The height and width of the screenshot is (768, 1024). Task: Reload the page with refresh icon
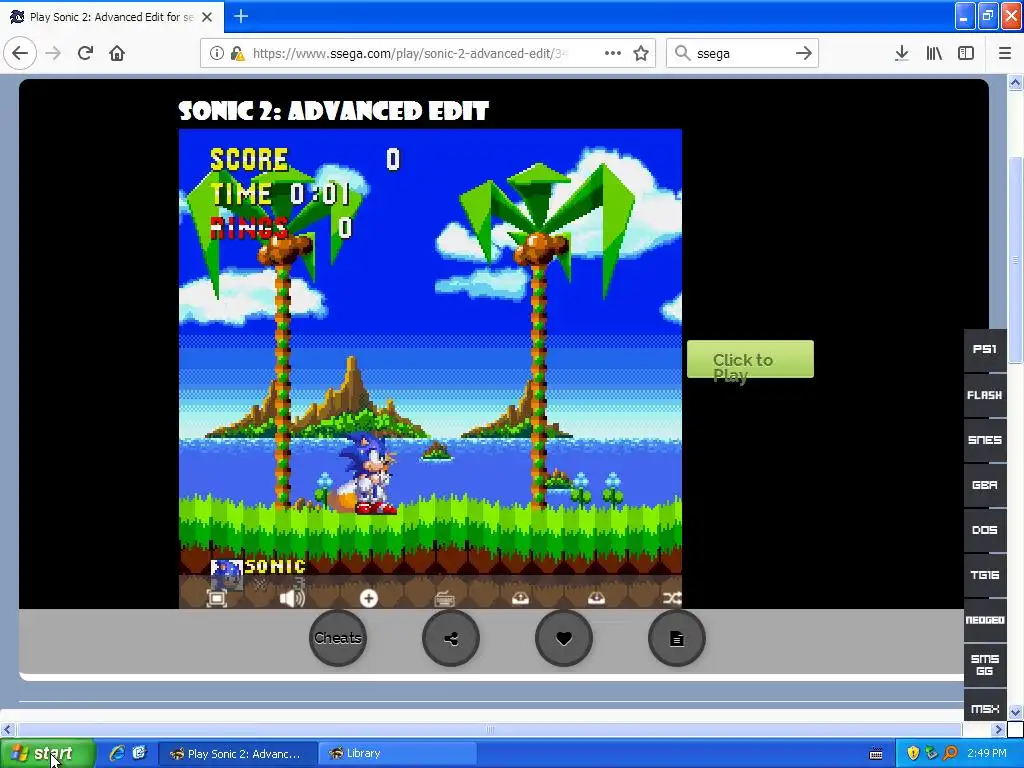point(85,53)
